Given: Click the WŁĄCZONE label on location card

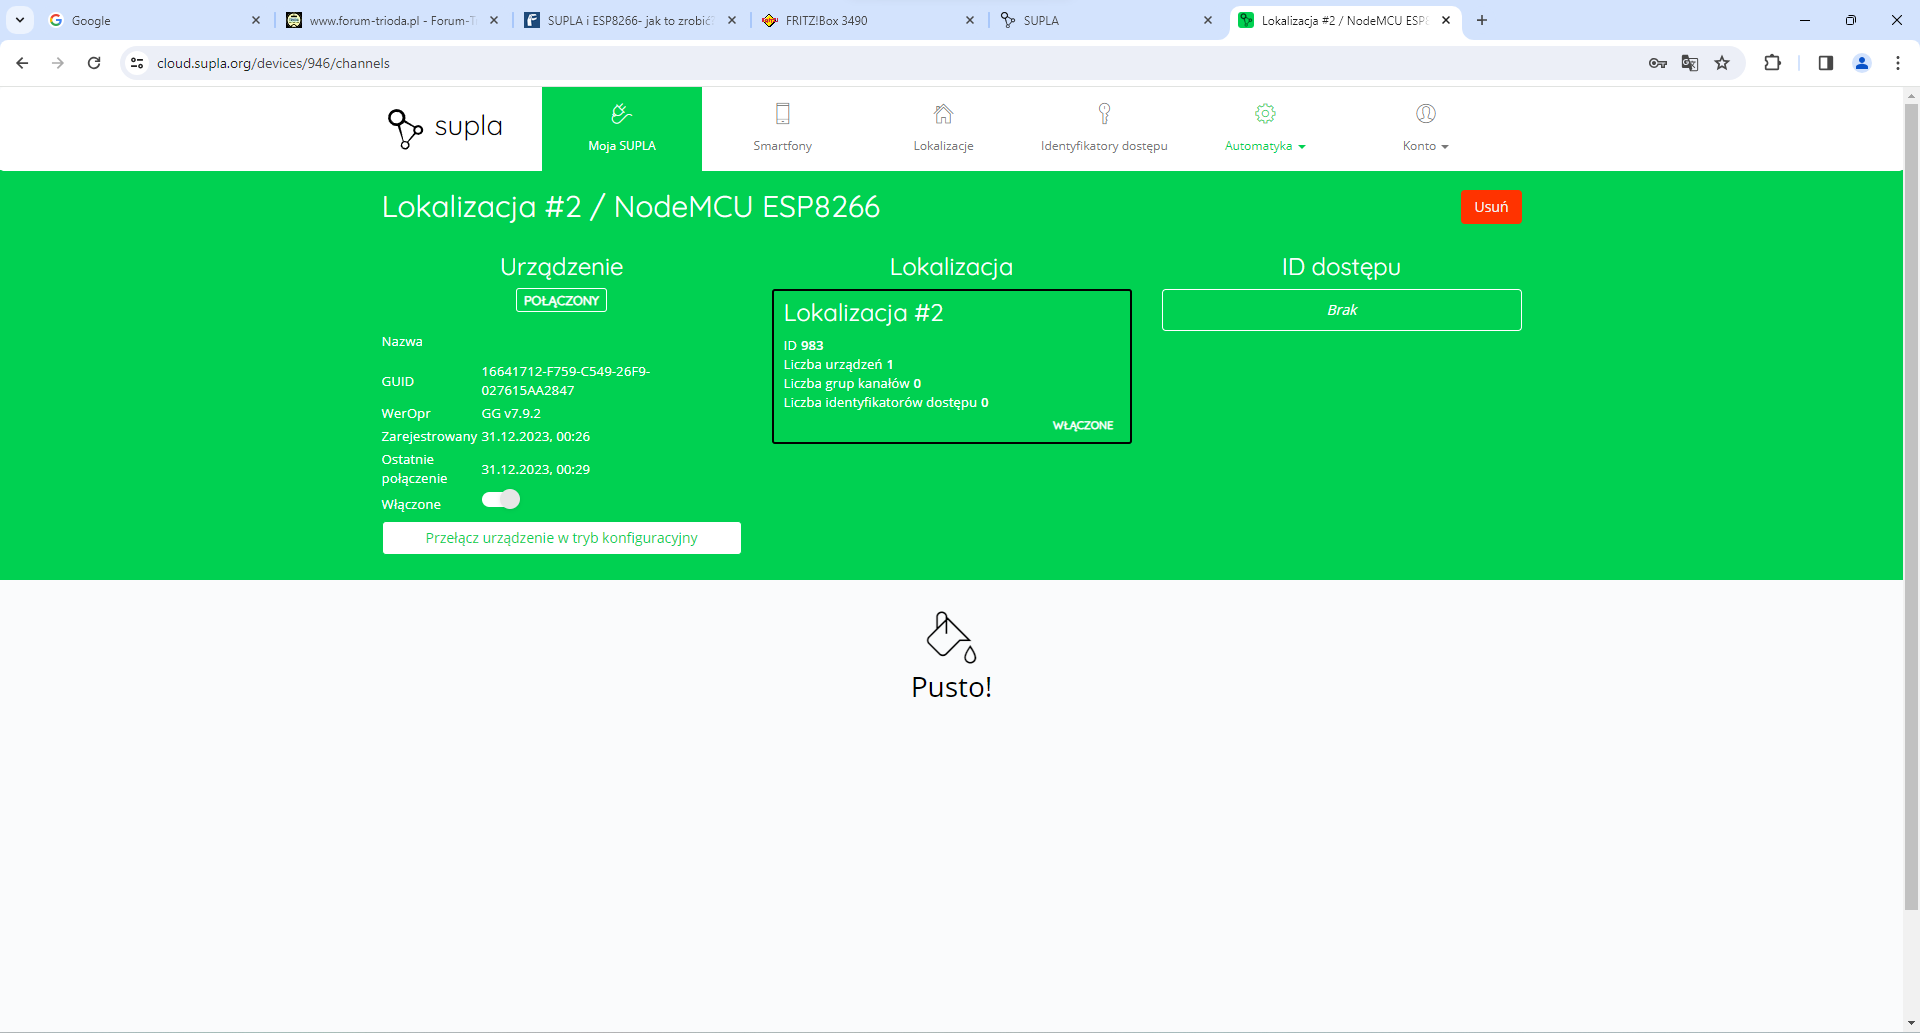Looking at the screenshot, I should pyautogui.click(x=1082, y=426).
